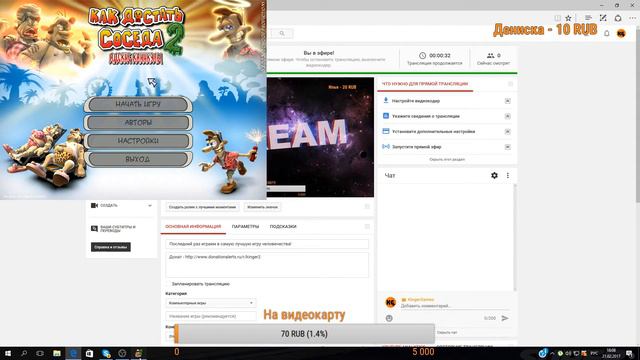This screenshot has width=640, height=360.
Task: Open Skype from the taskbar
Action: click(106, 353)
